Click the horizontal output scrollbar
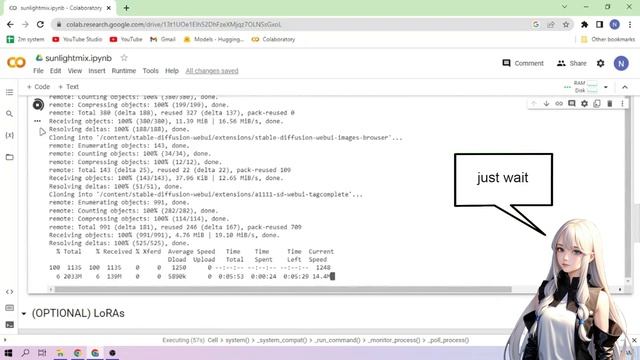640x360 pixels. 282,289
